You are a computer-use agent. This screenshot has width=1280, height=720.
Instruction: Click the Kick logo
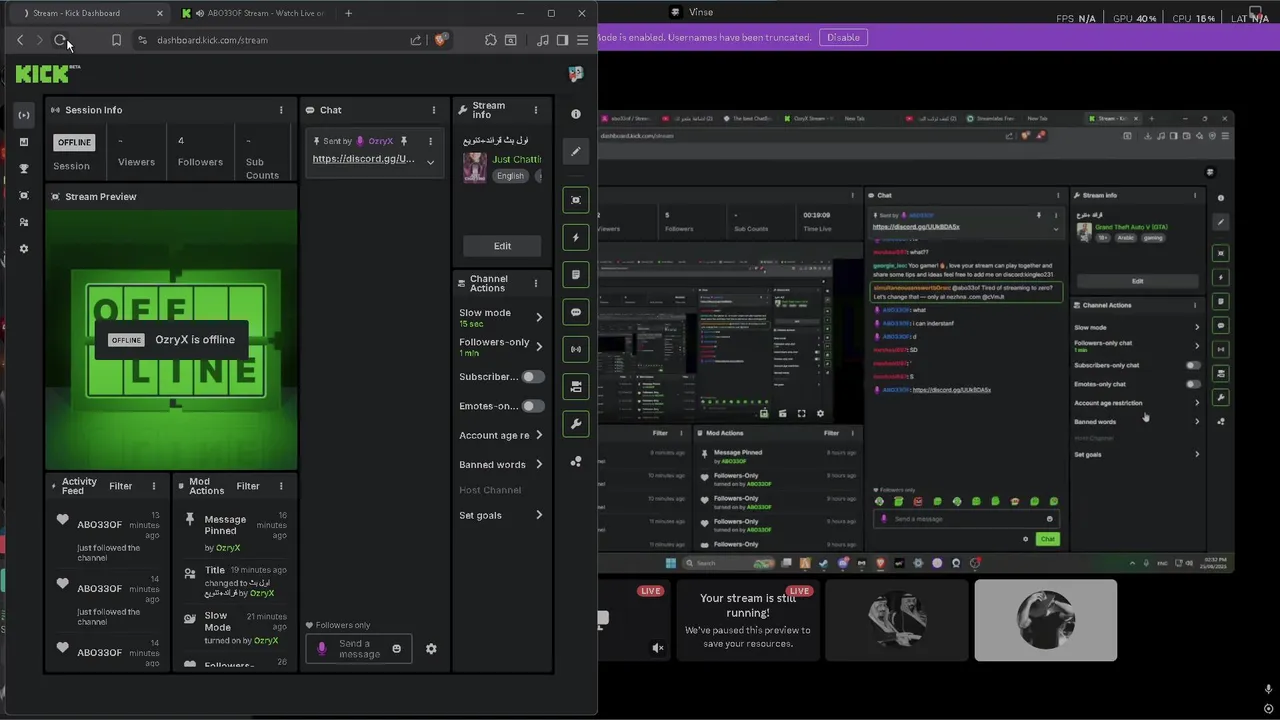point(47,74)
